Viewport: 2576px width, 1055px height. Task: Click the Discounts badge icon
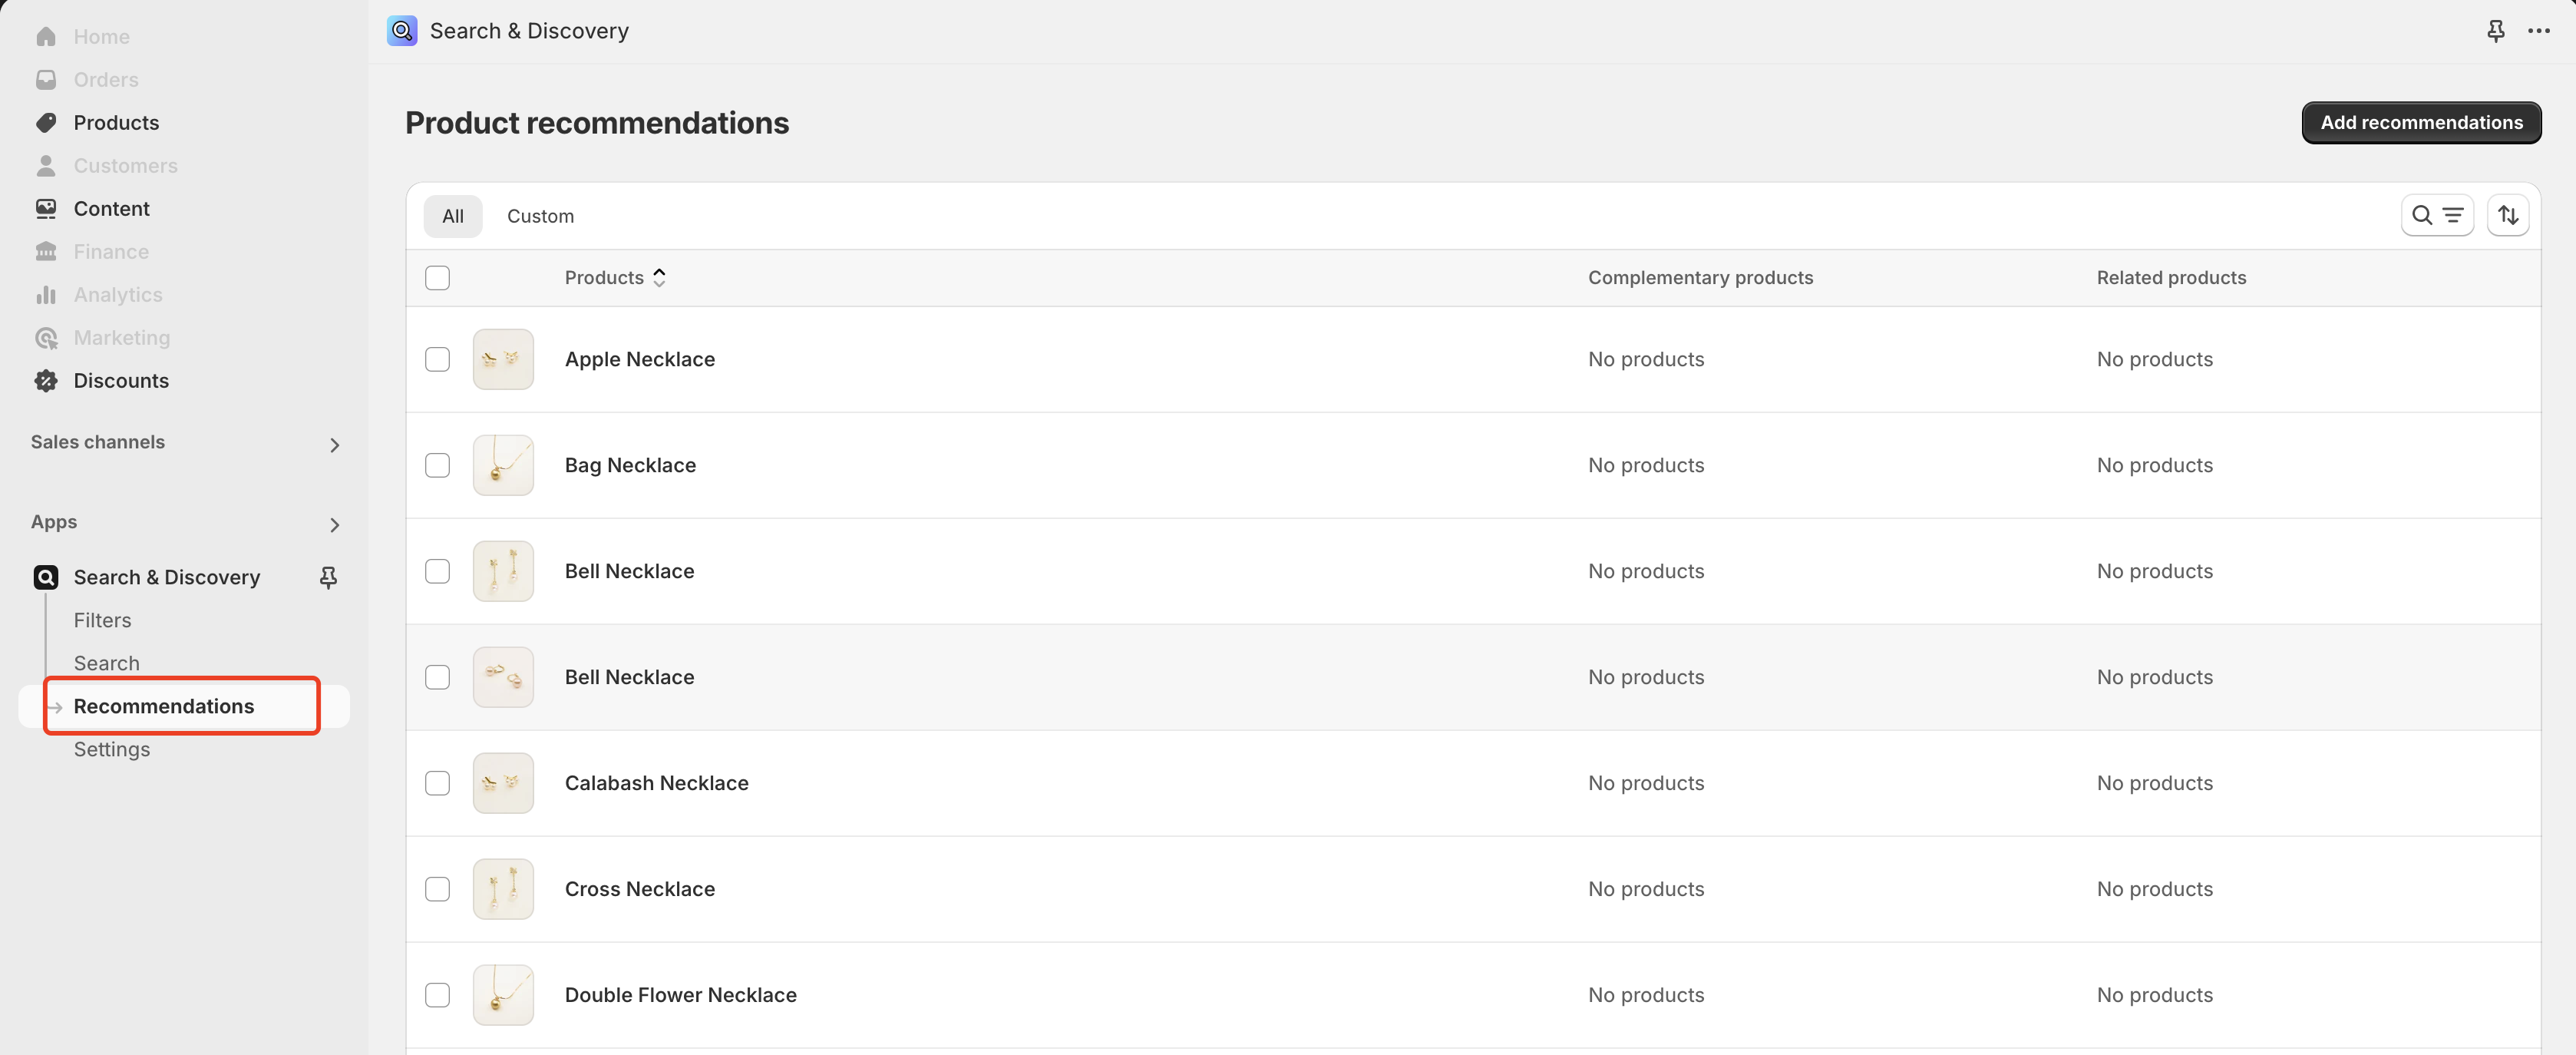pyautogui.click(x=46, y=381)
